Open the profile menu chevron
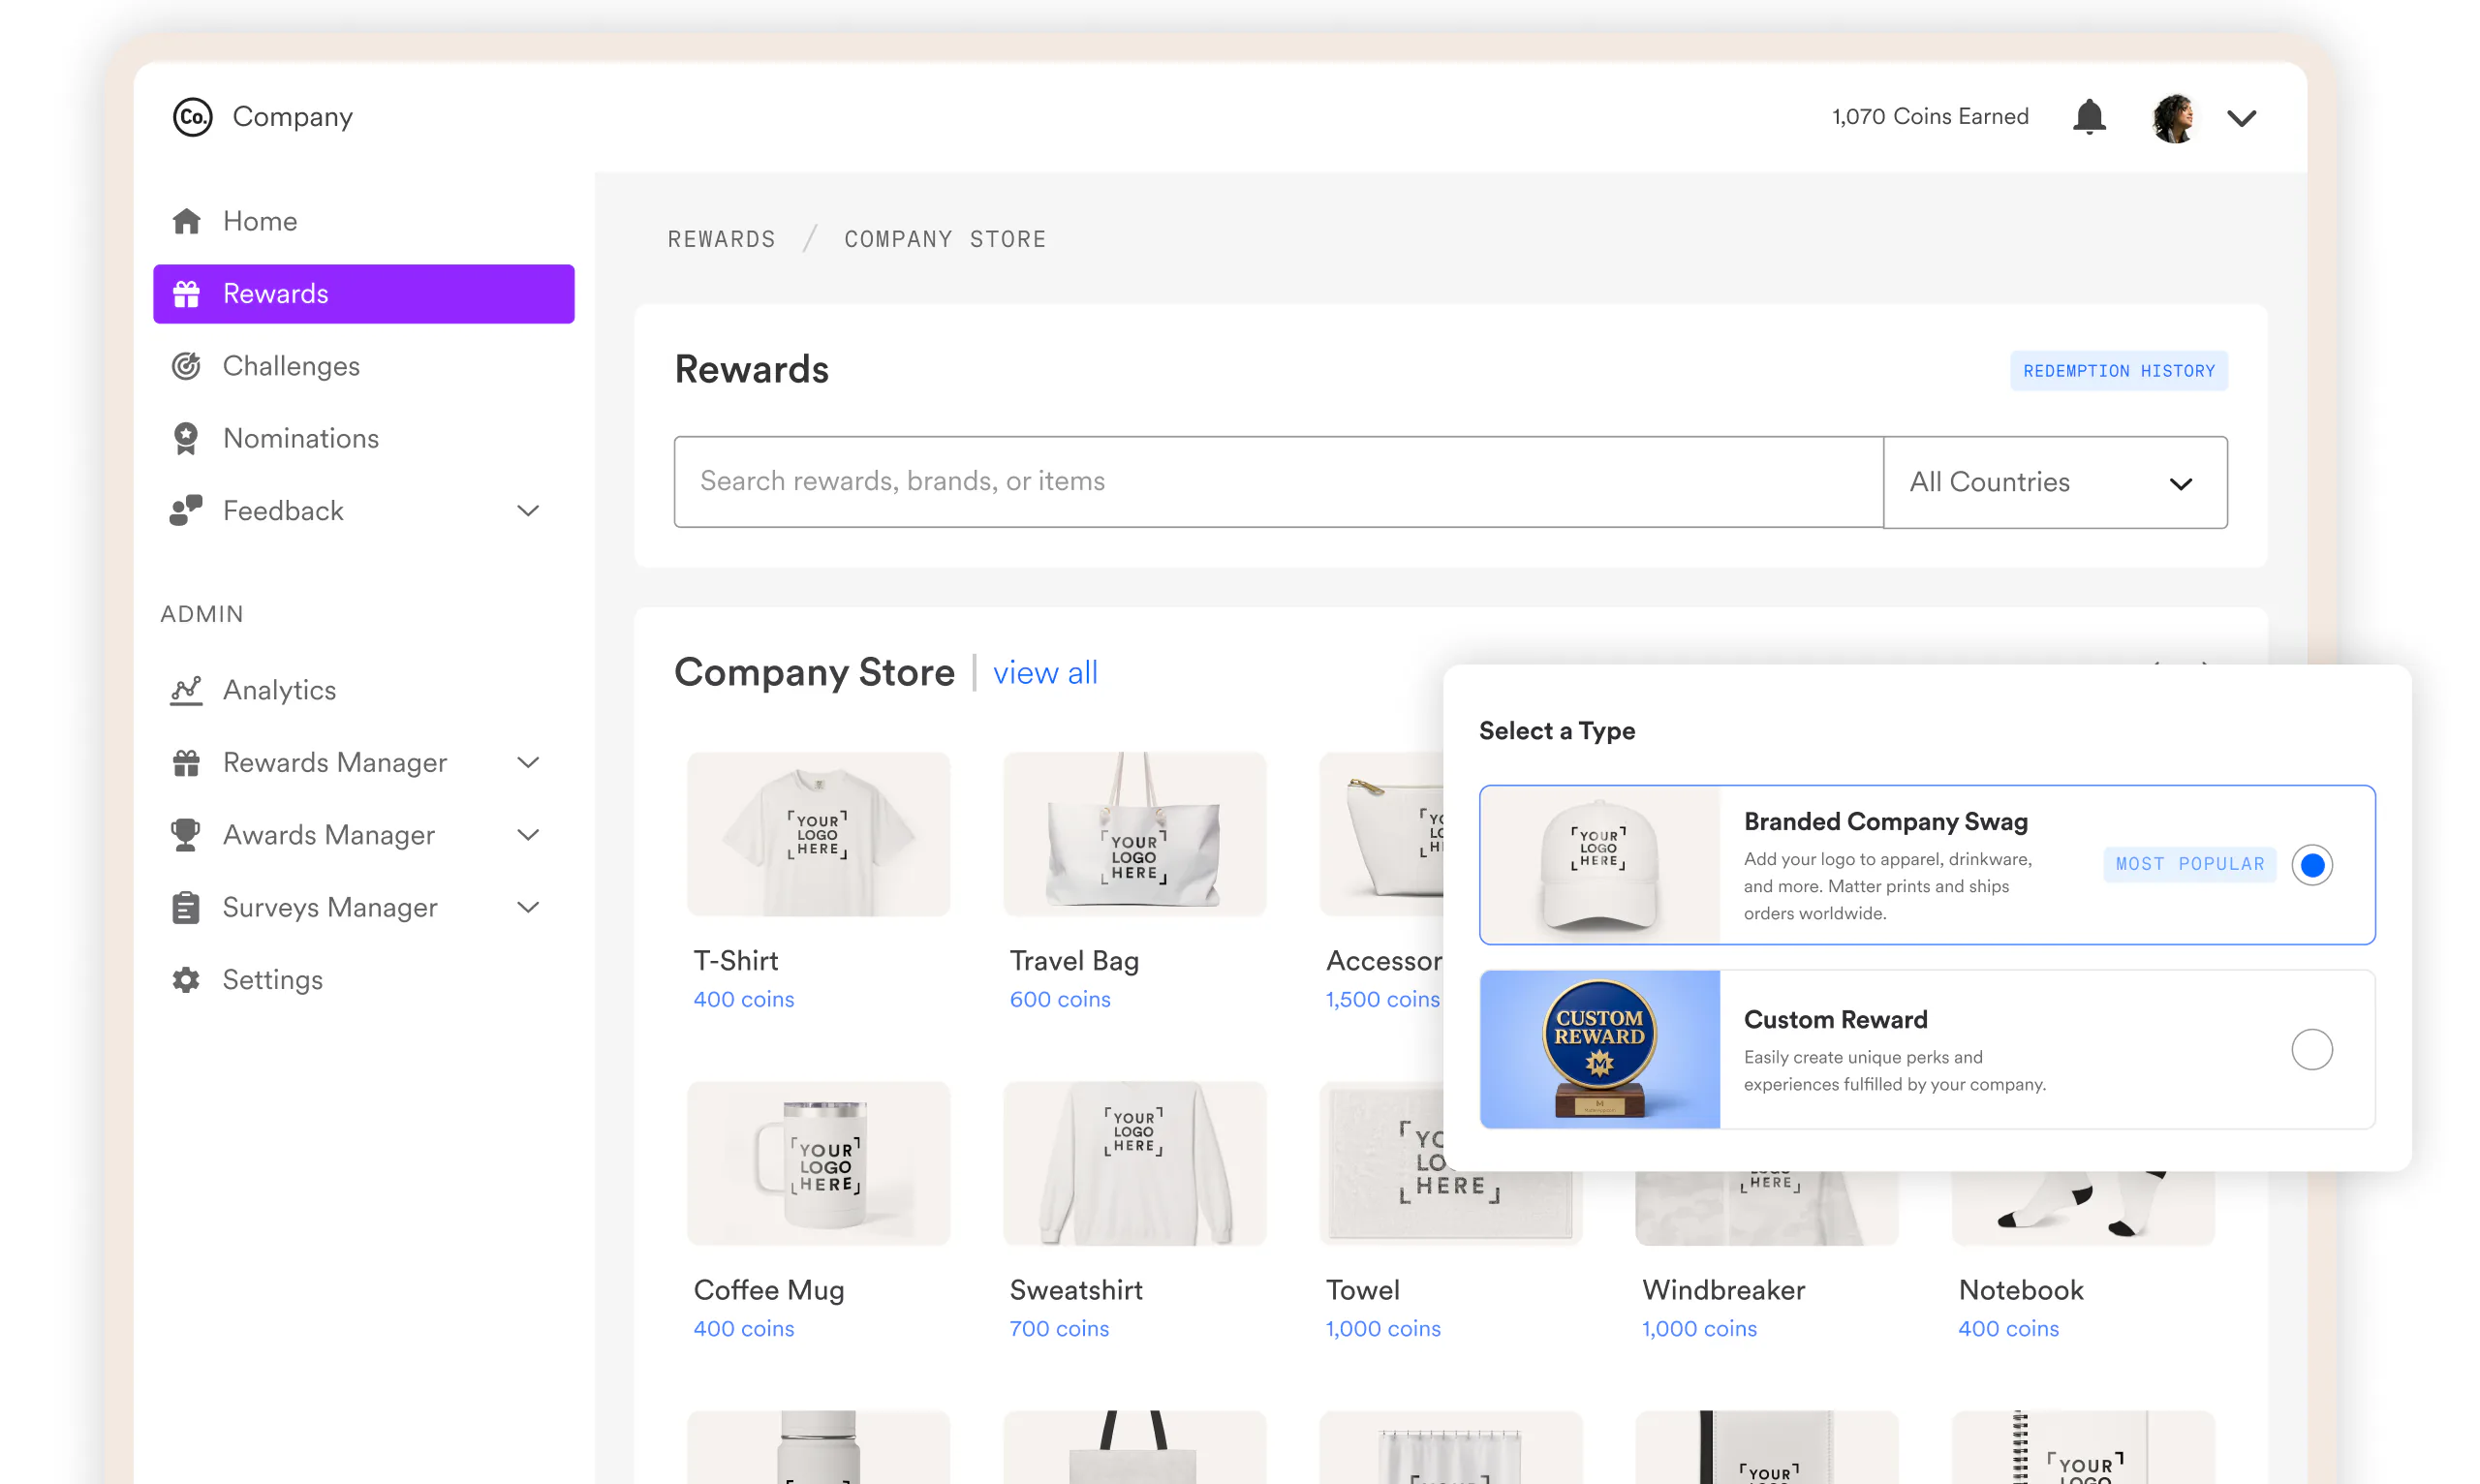 (x=2242, y=118)
